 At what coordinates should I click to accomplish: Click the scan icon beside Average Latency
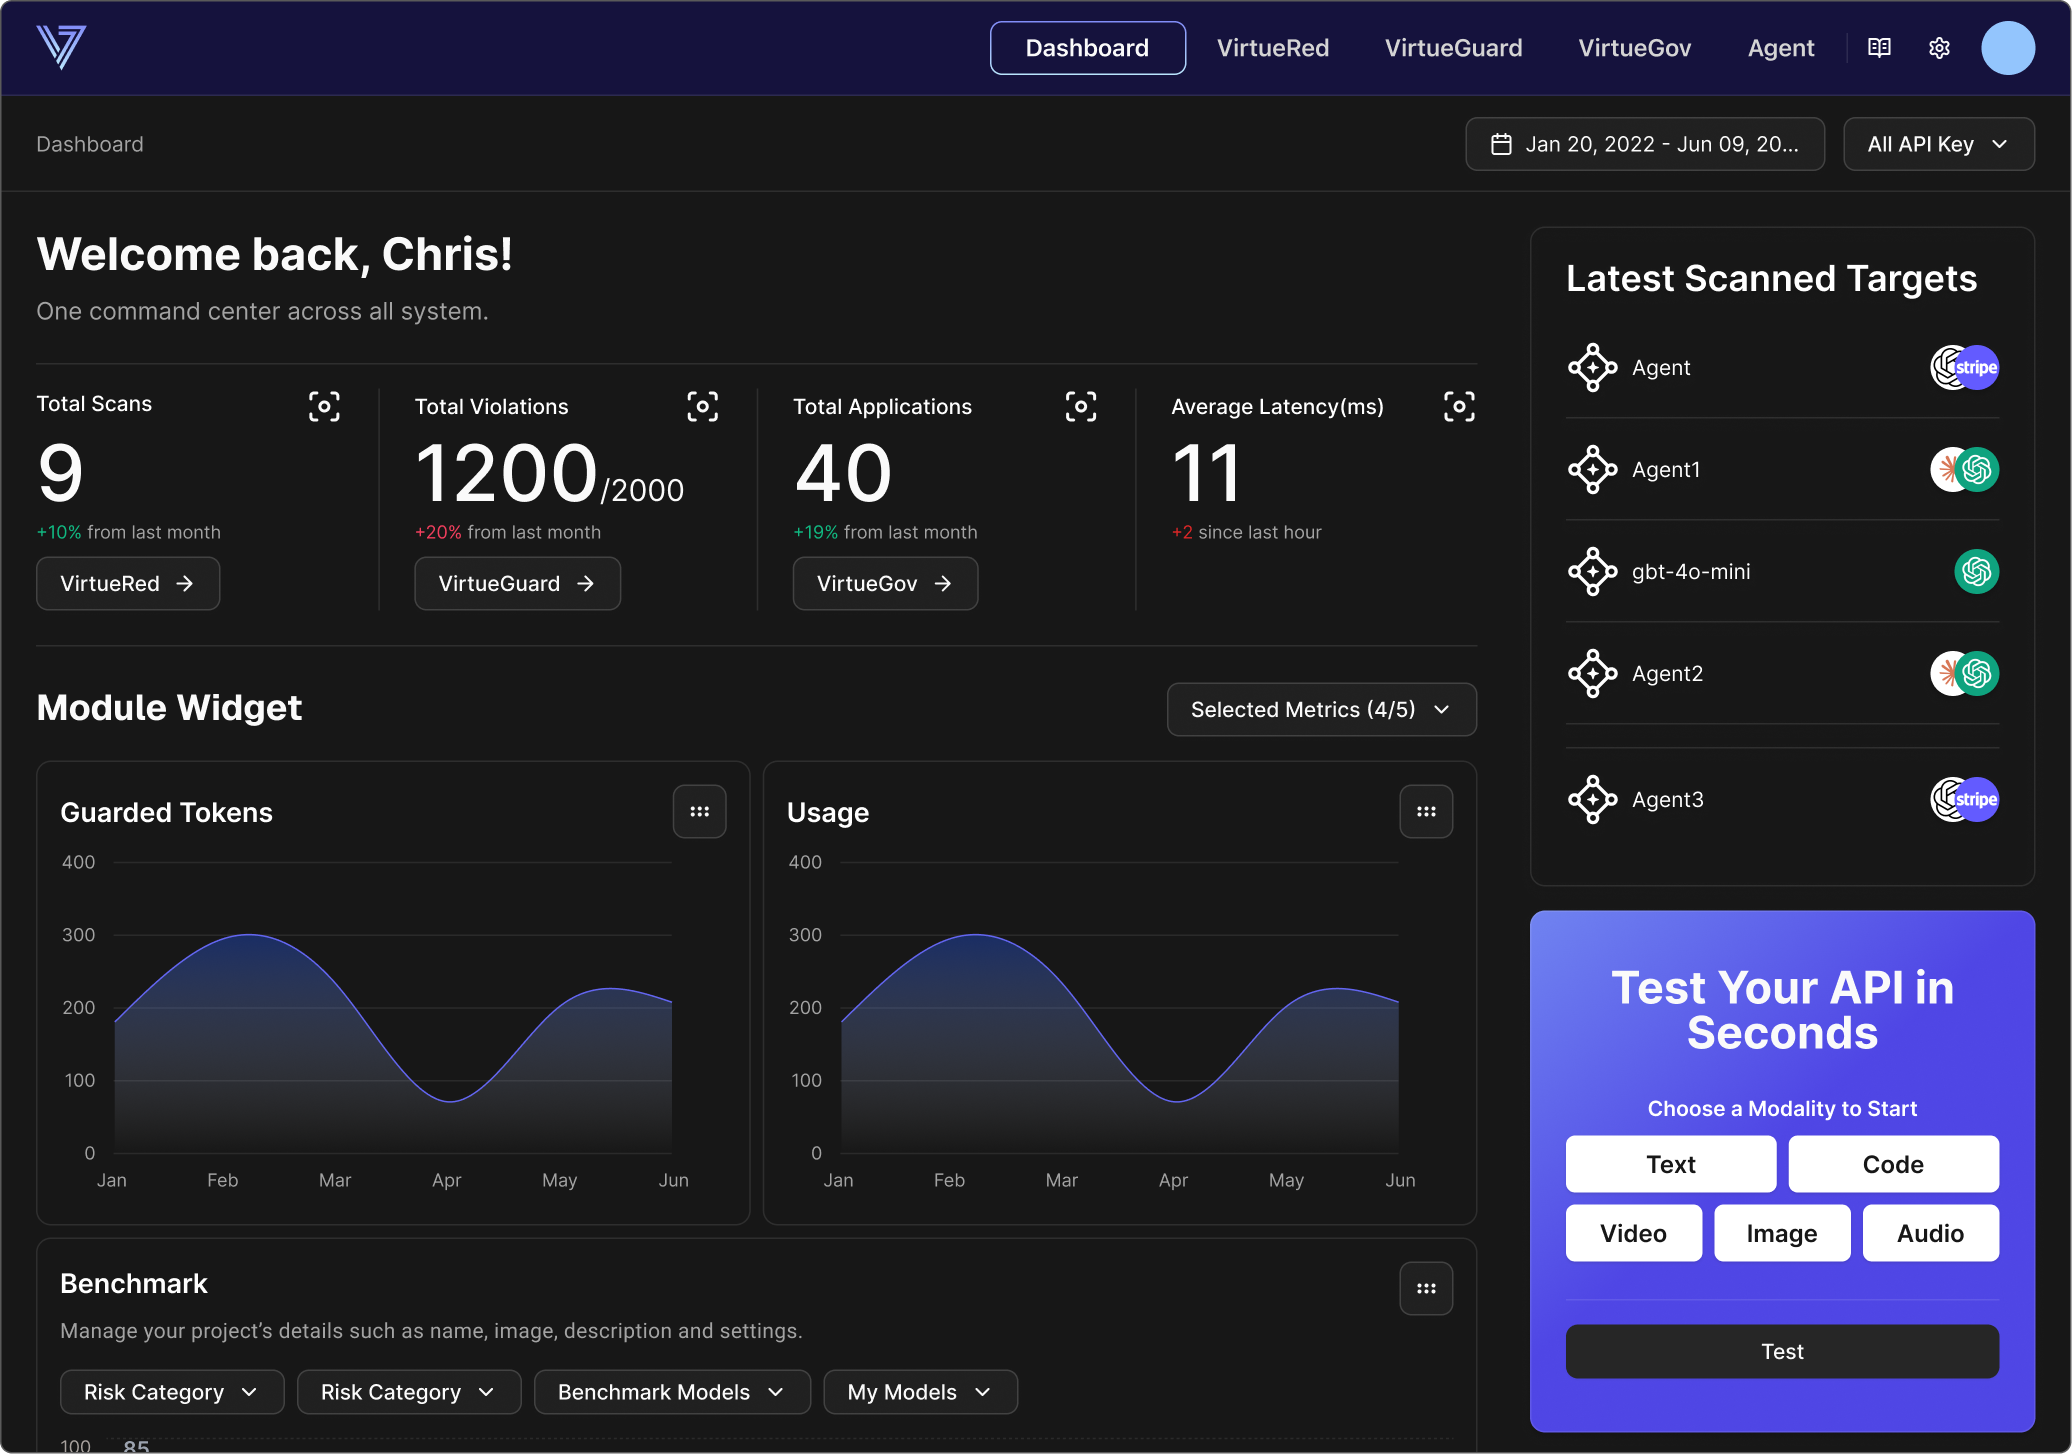[x=1459, y=406]
